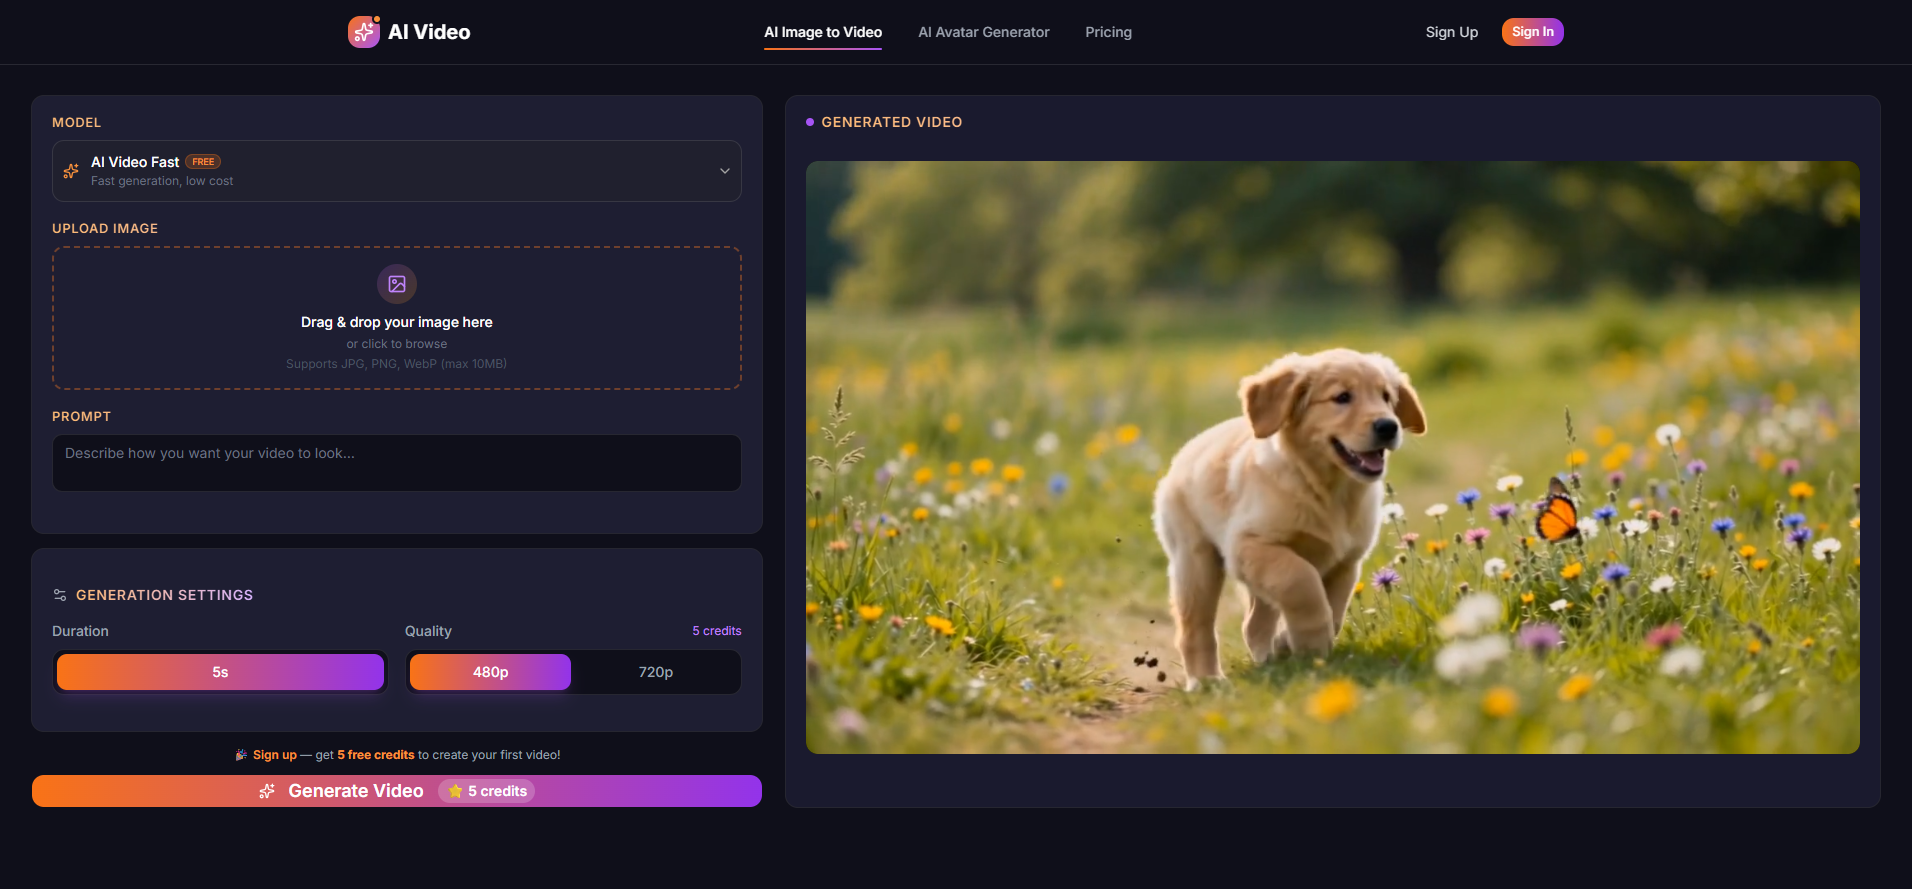
Task: Open the Pricing page
Action: pyautogui.click(x=1108, y=32)
